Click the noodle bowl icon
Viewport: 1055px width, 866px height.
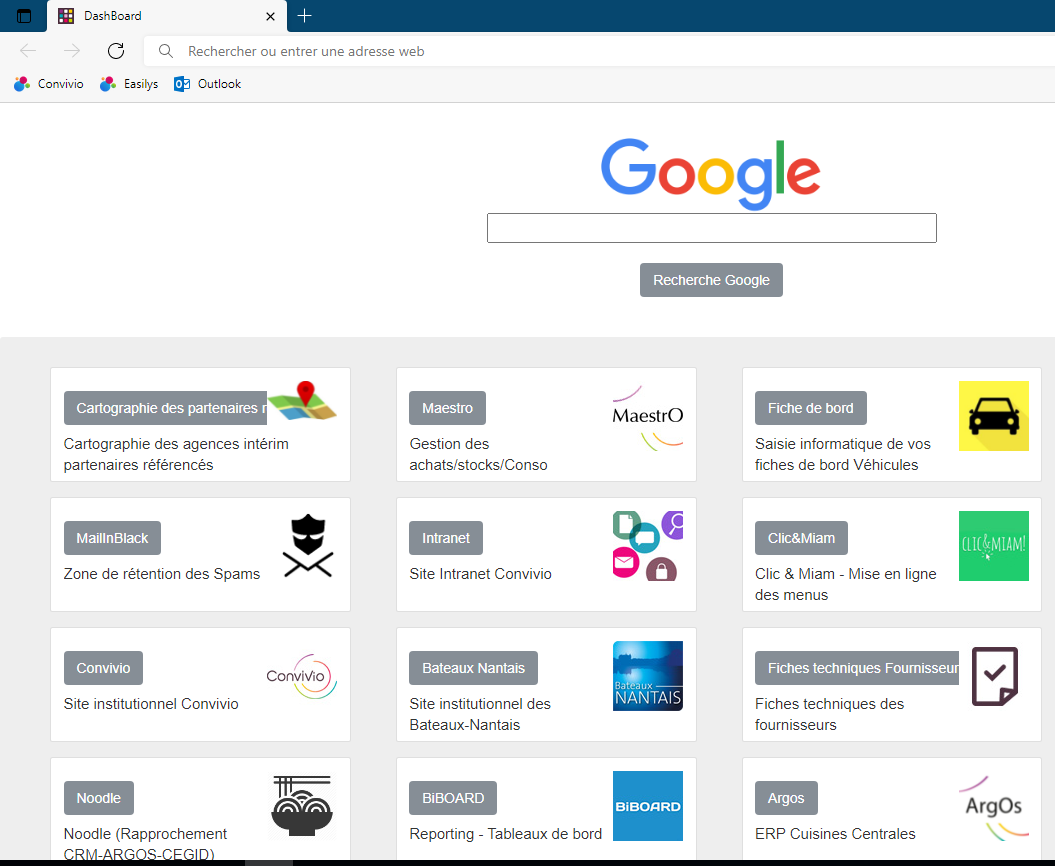tap(301, 805)
